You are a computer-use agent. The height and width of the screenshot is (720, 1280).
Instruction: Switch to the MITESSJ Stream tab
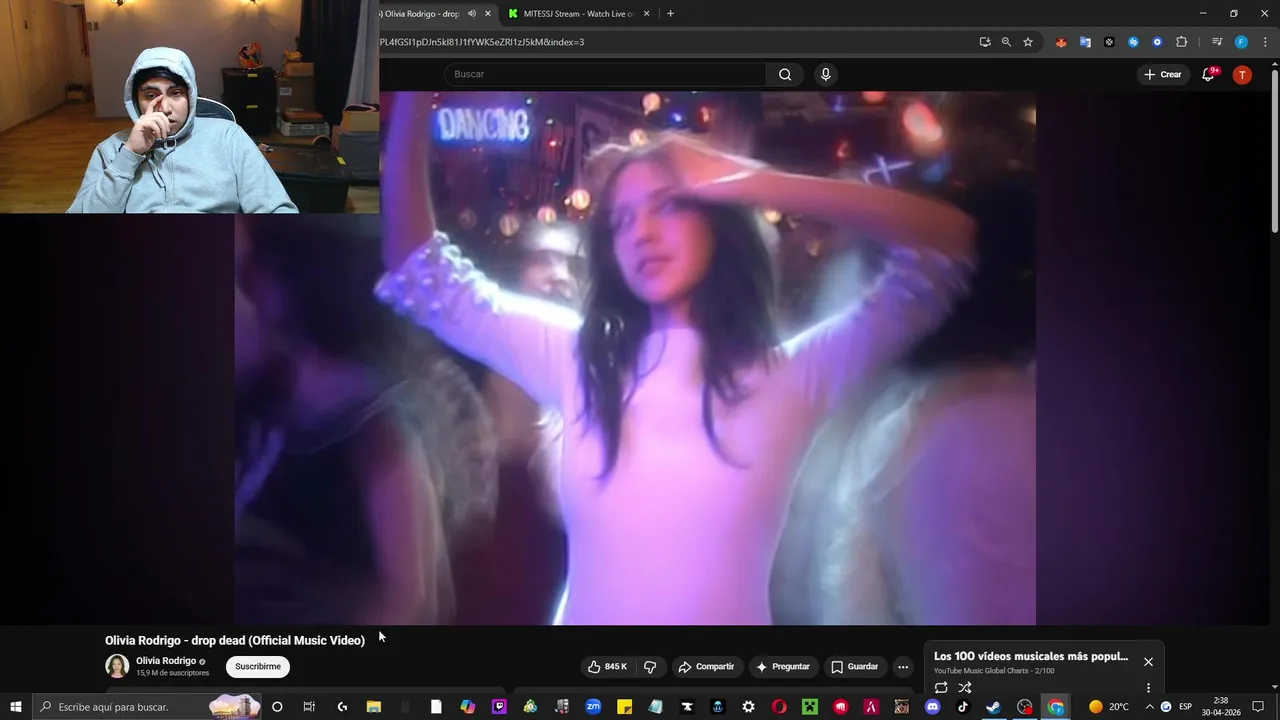point(580,14)
